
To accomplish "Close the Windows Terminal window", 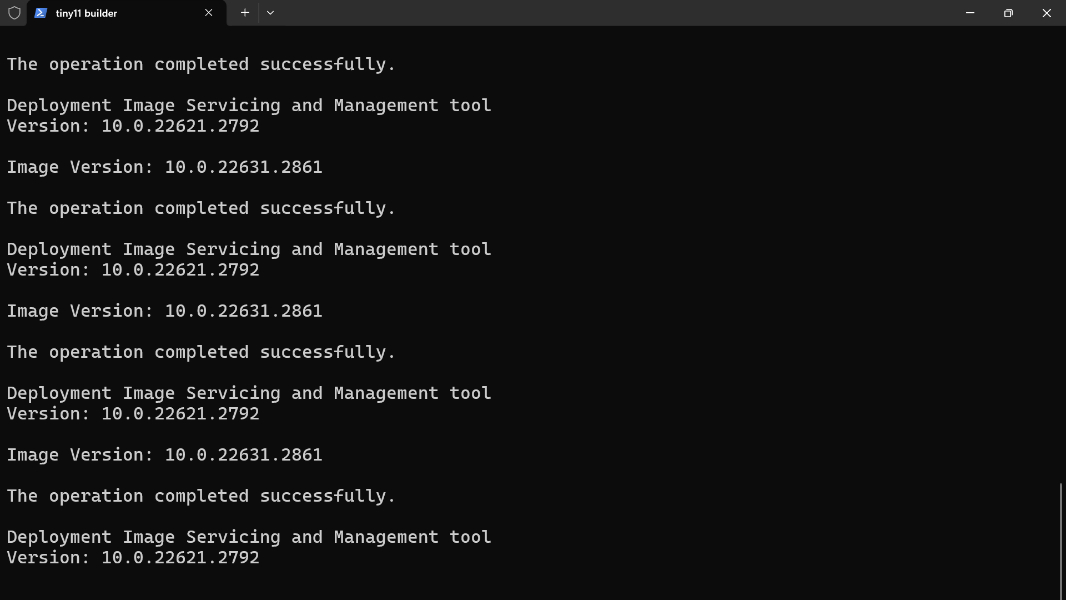I will [1047, 13].
